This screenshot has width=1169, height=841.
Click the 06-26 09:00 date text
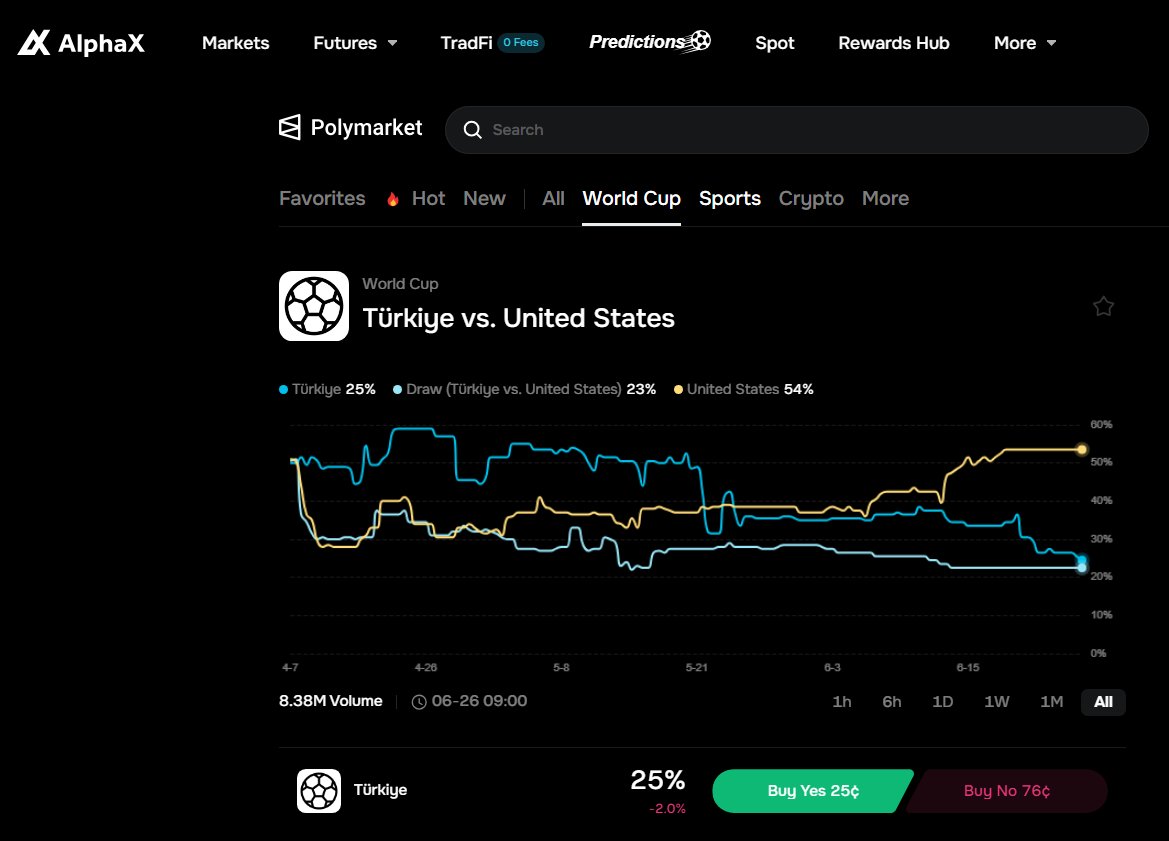[x=479, y=701]
